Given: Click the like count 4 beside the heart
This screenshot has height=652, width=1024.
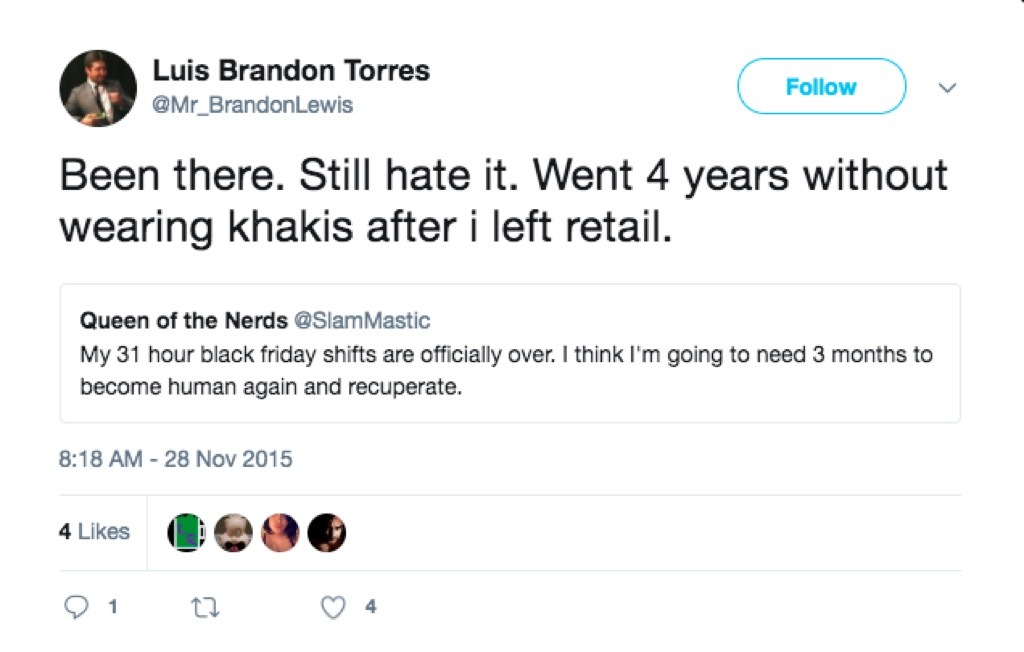Looking at the screenshot, I should click(x=371, y=606).
